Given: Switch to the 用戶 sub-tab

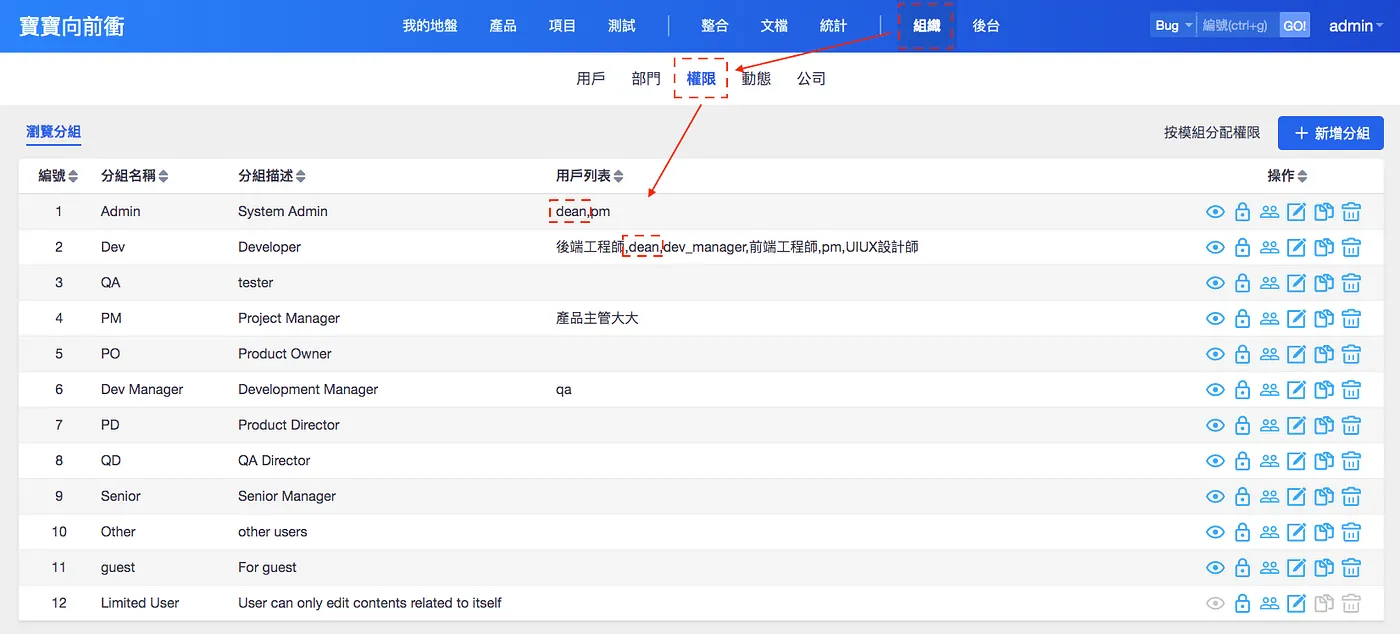Looking at the screenshot, I should tap(591, 78).
